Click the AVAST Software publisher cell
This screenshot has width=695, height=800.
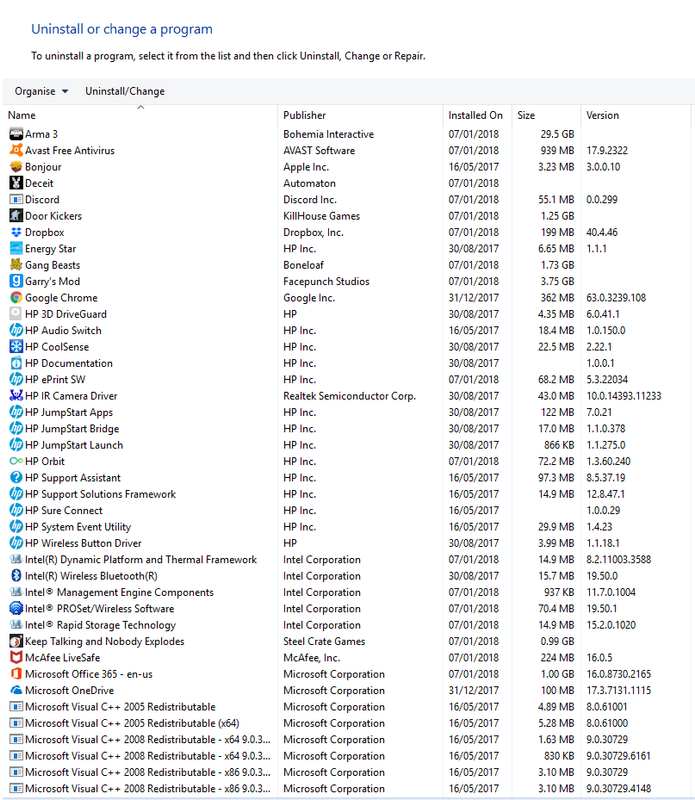(319, 151)
